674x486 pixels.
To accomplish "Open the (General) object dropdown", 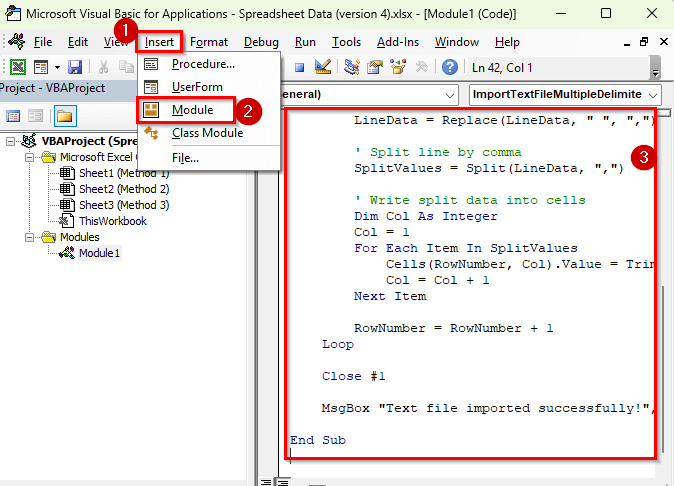I will point(450,95).
